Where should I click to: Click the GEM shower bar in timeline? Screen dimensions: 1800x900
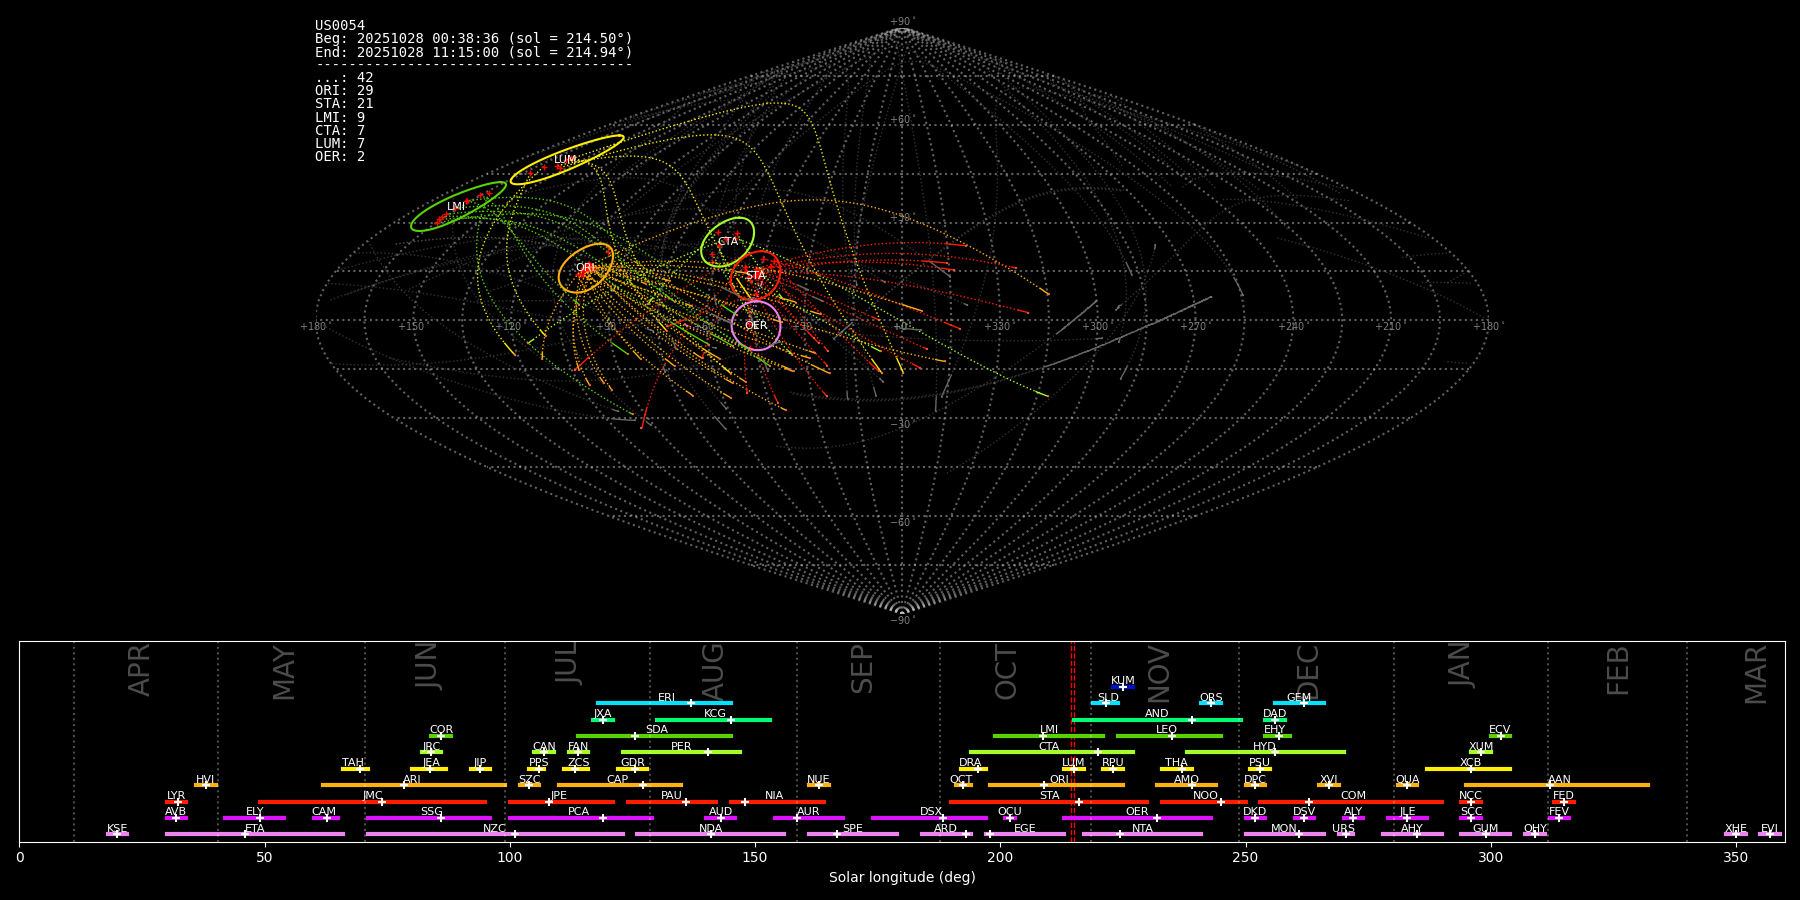1299,703
